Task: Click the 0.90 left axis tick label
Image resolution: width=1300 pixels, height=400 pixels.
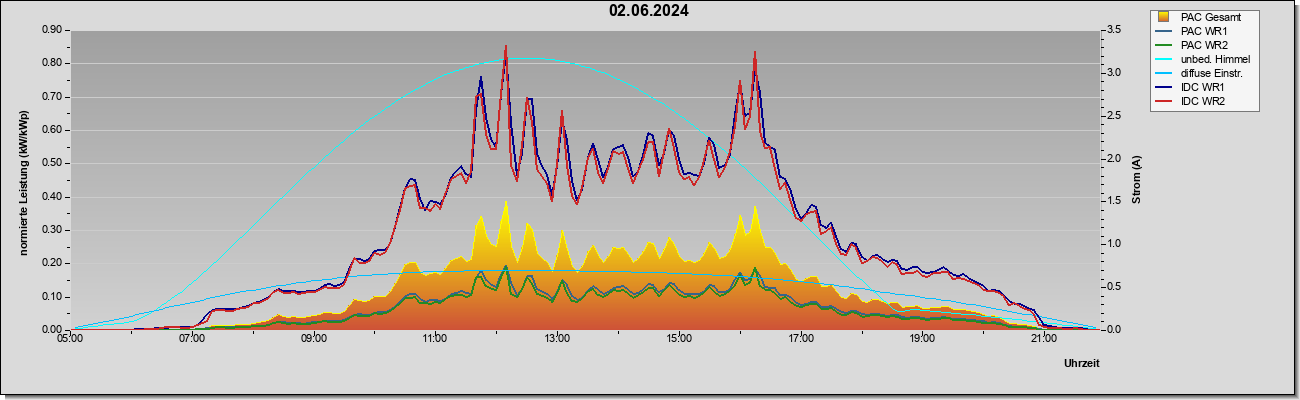Action: (x=53, y=30)
